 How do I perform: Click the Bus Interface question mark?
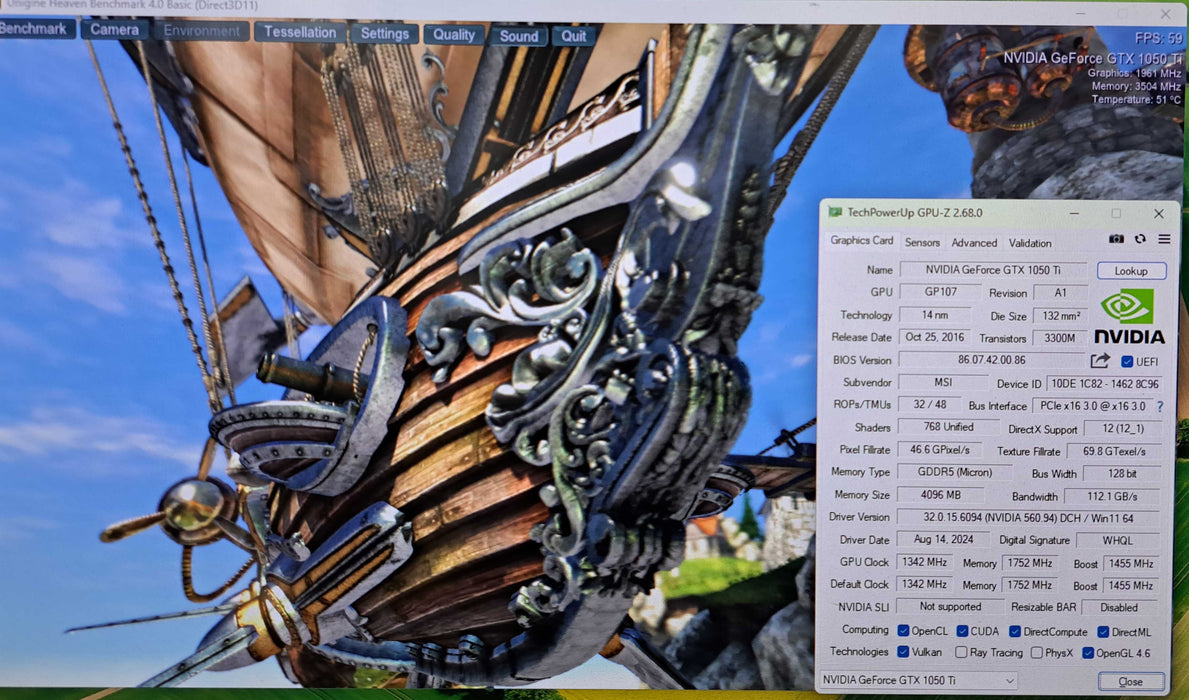1160,407
